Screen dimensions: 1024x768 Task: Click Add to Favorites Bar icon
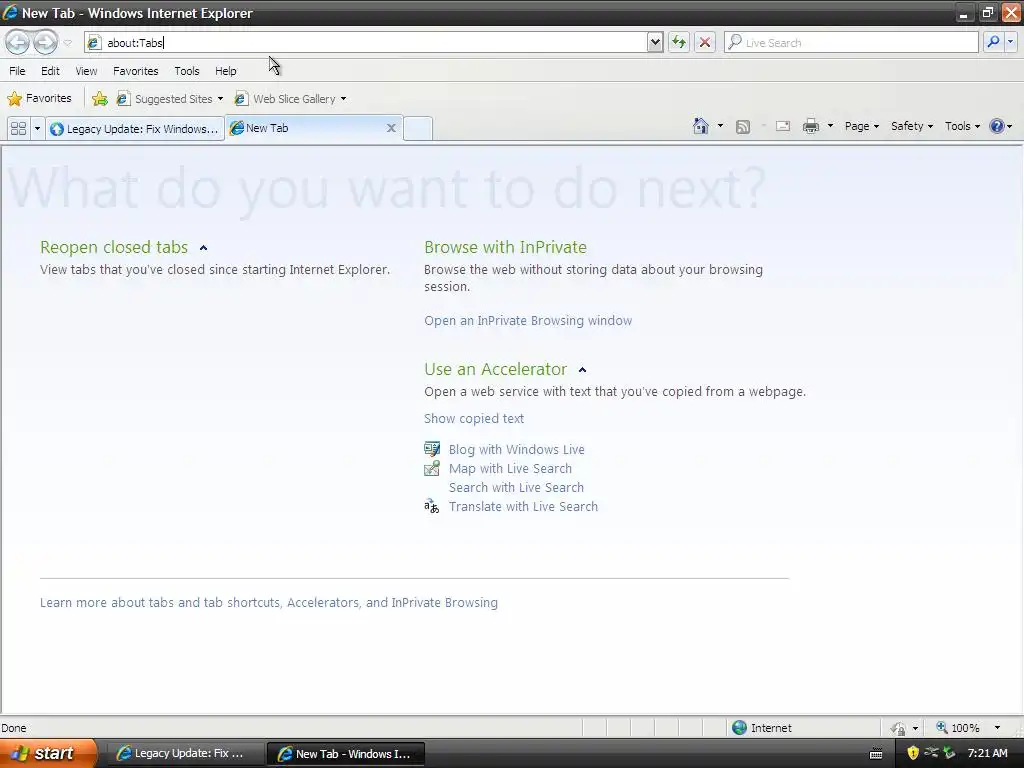click(100, 99)
